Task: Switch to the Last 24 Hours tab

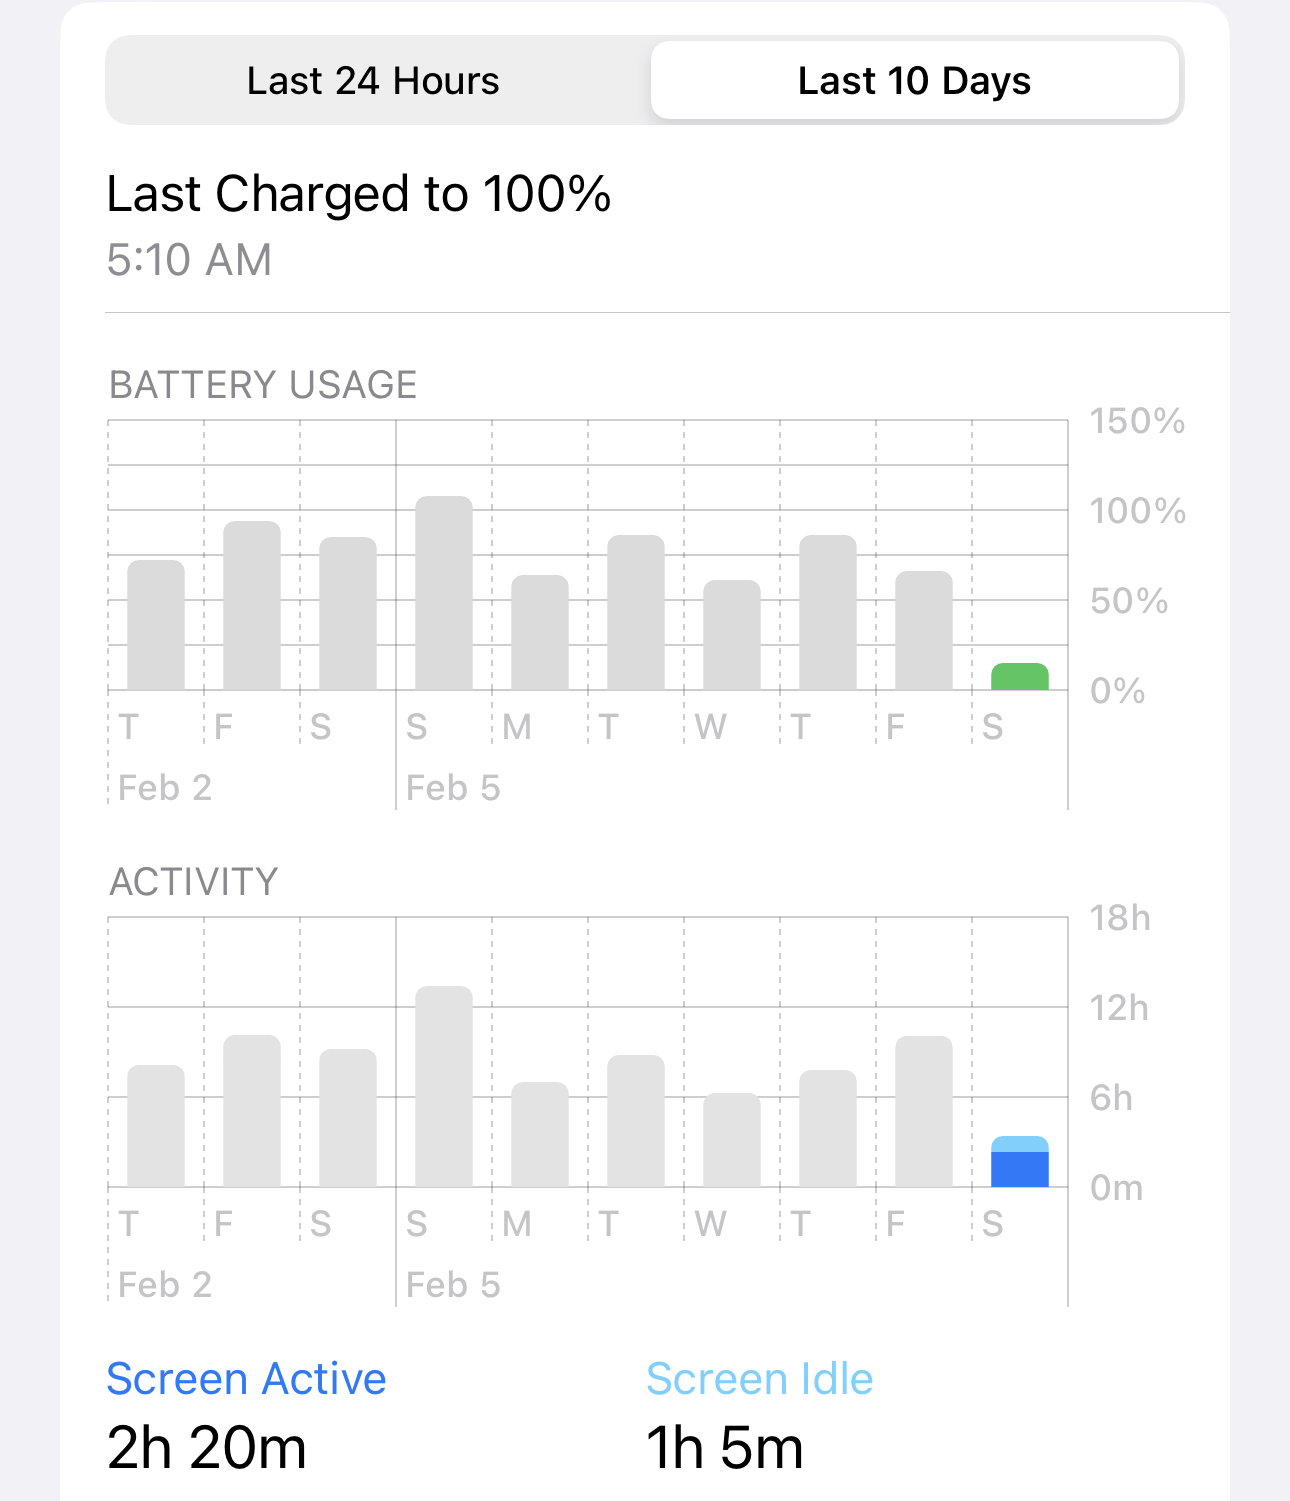Action: [373, 81]
